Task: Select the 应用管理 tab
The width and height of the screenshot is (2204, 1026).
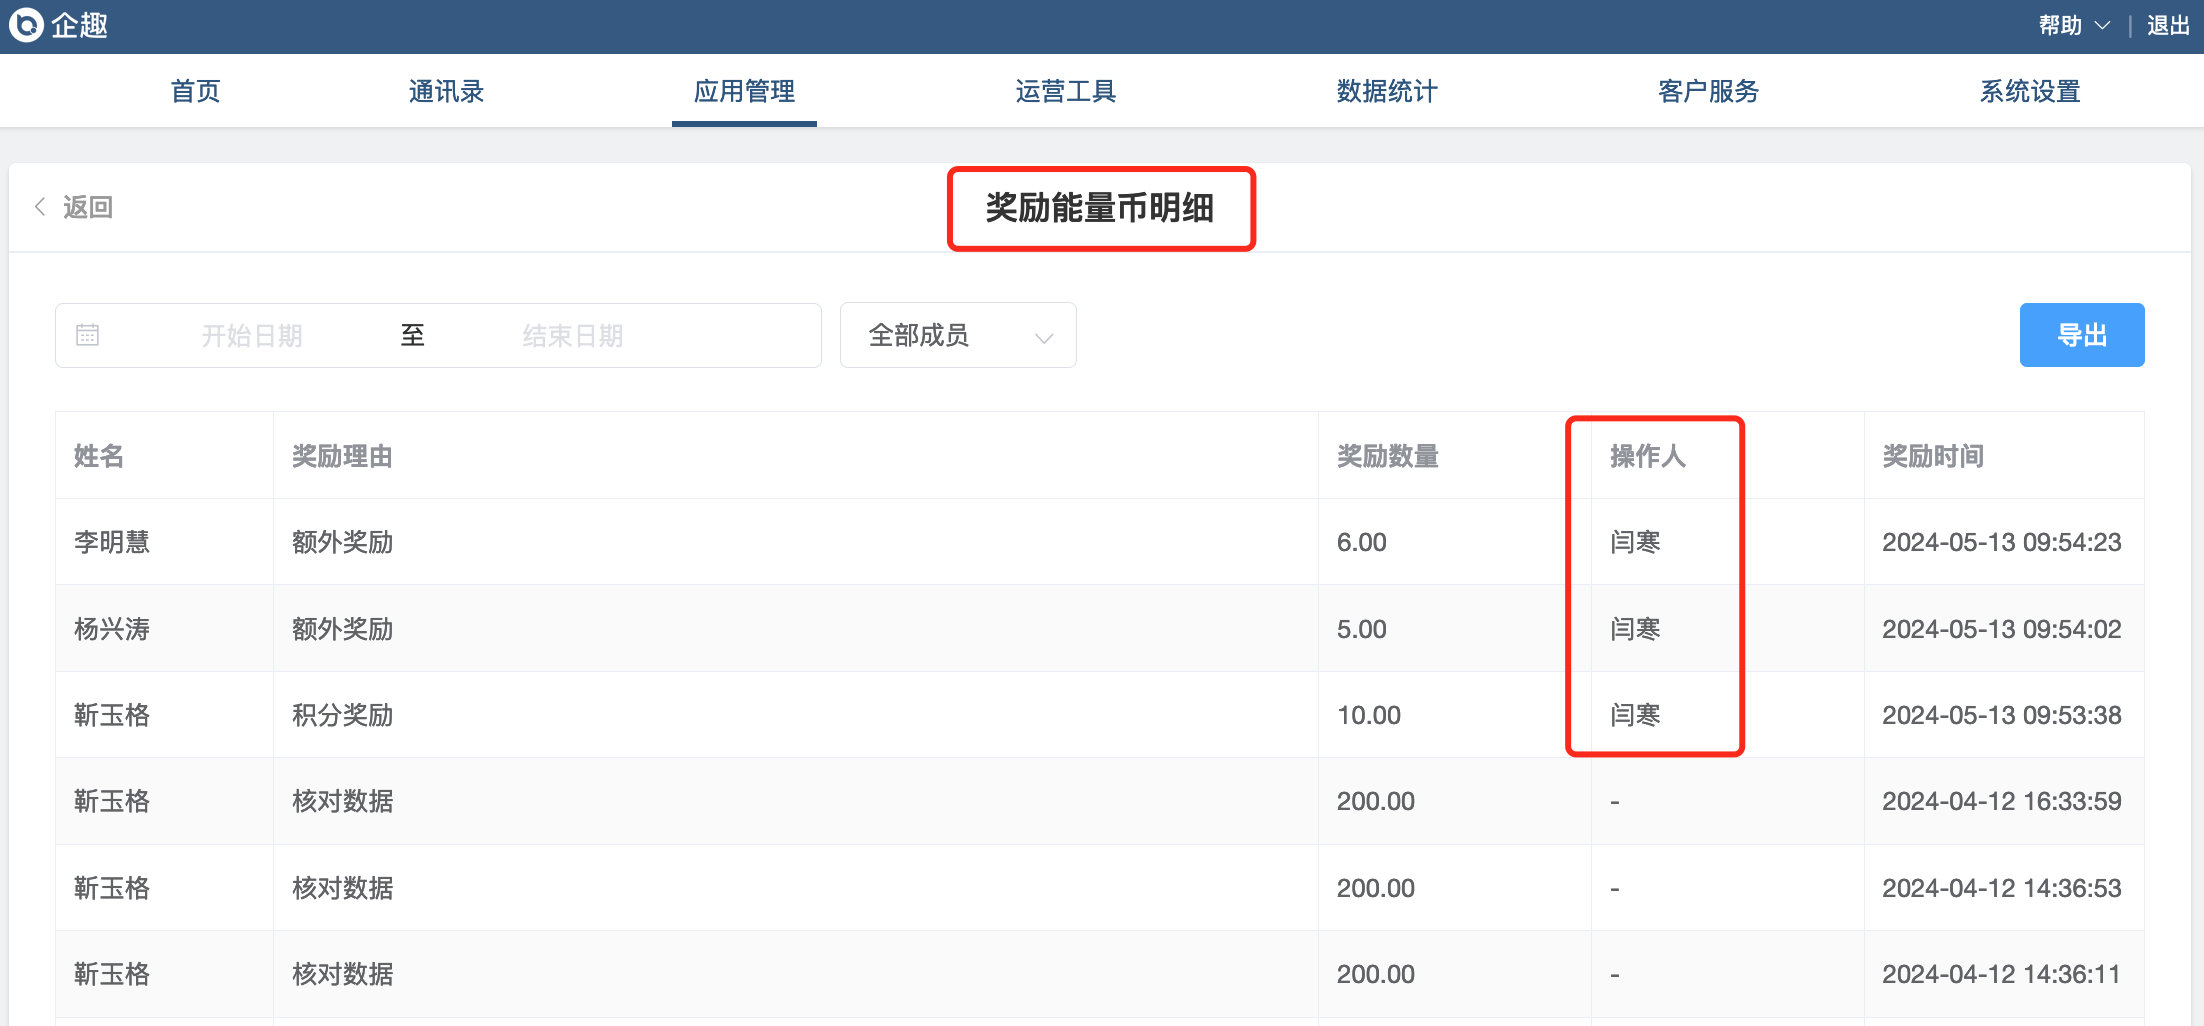Action: pos(744,92)
